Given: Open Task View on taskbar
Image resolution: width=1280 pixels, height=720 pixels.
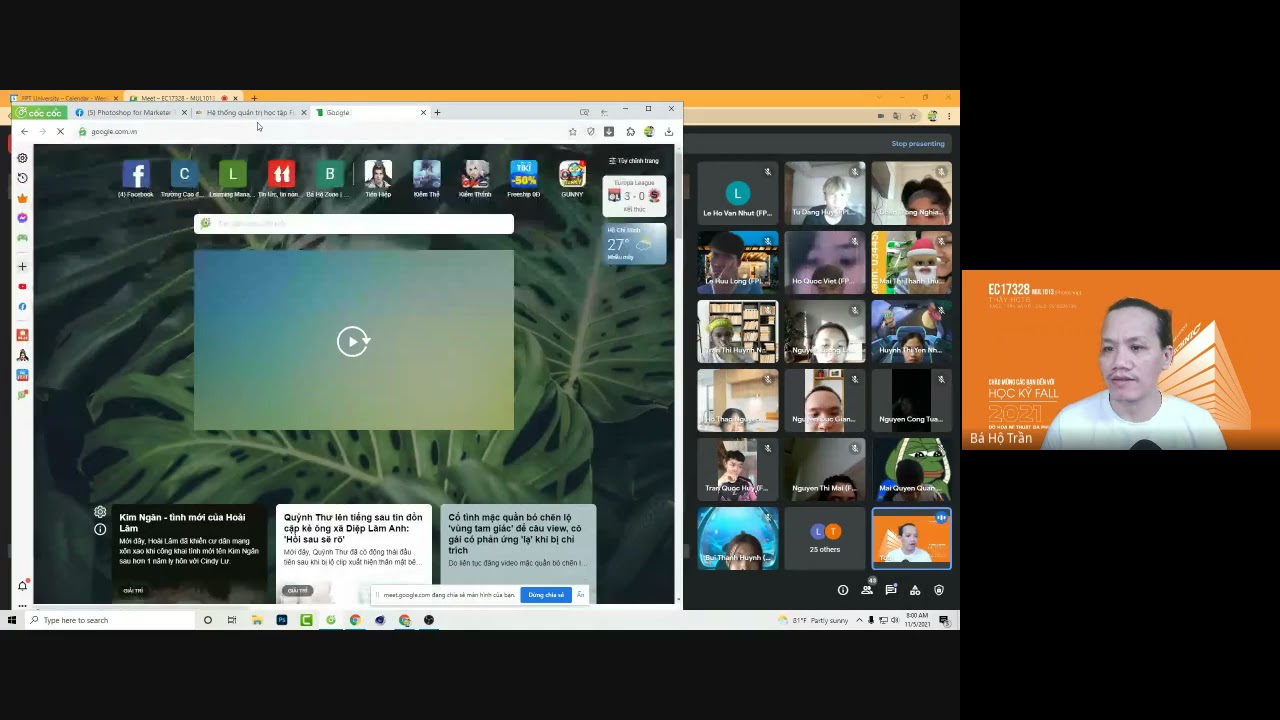Looking at the screenshot, I should (232, 620).
